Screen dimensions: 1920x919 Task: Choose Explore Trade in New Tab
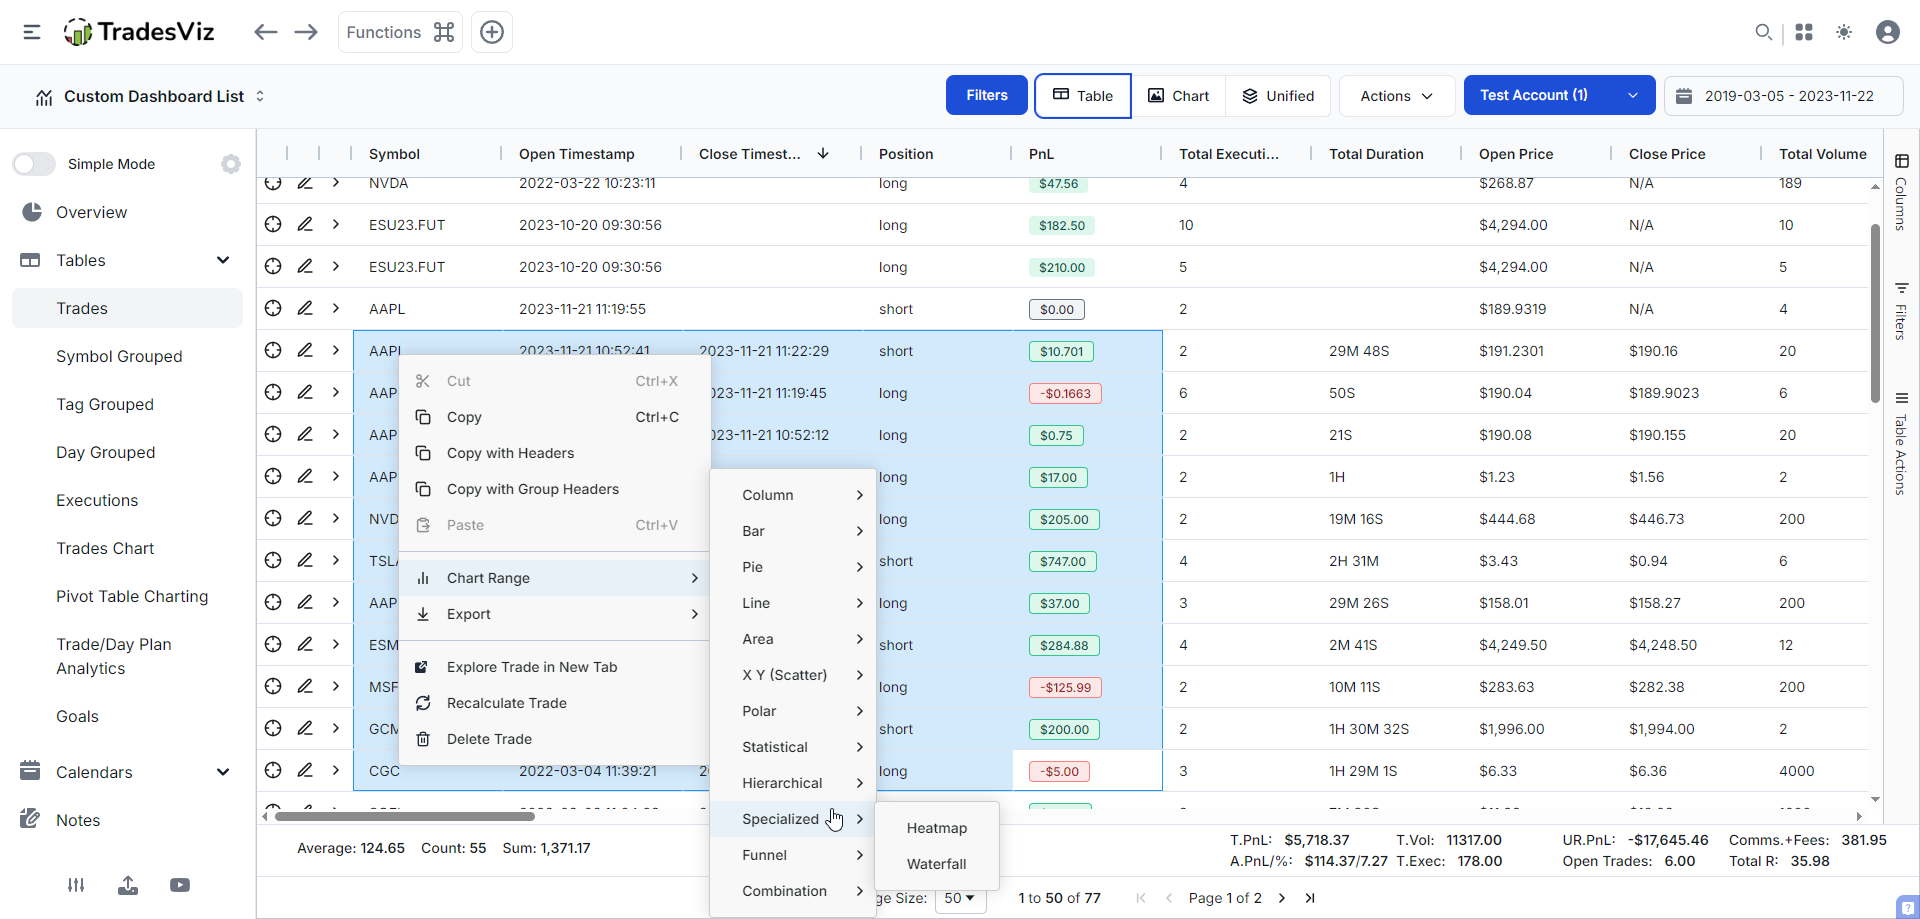(555, 667)
